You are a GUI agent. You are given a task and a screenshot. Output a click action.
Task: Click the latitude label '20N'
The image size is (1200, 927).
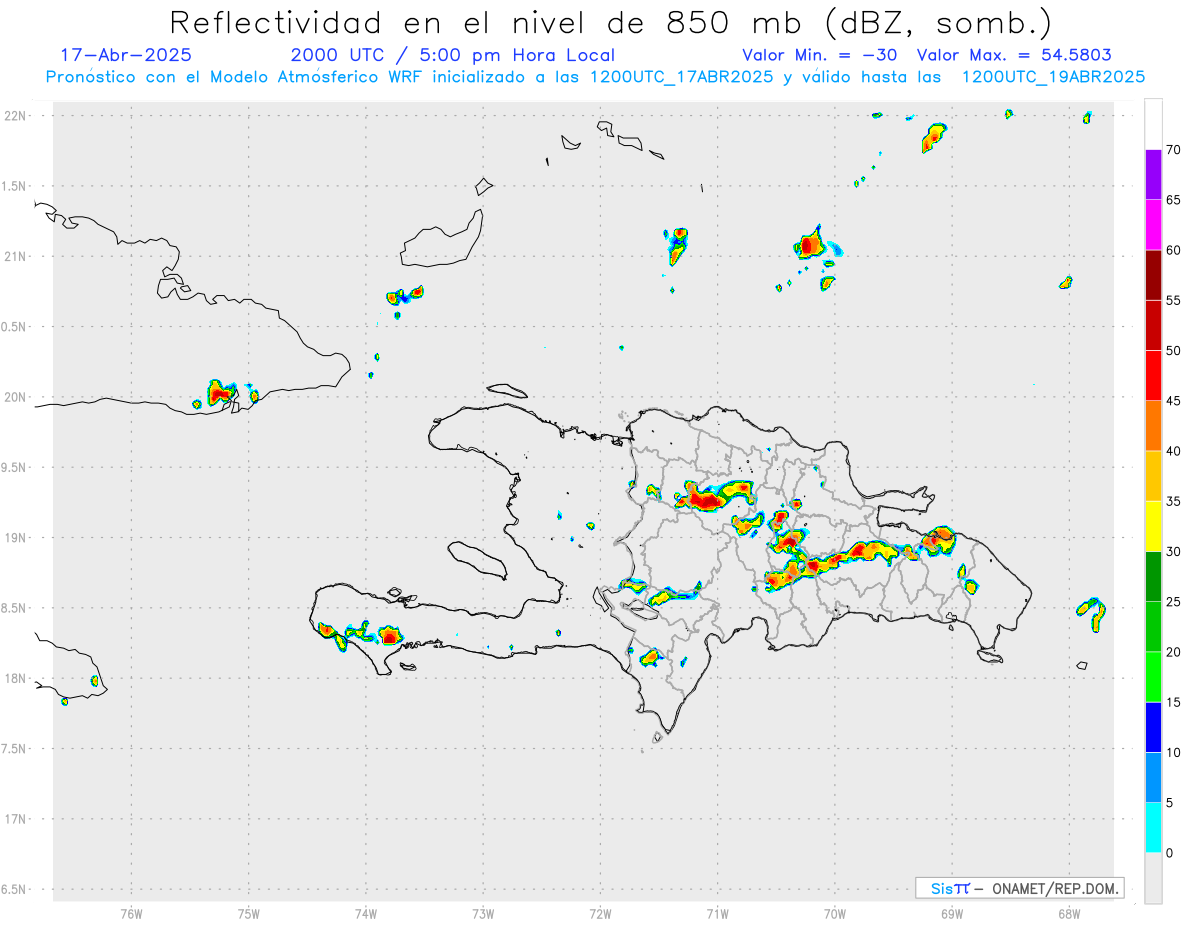(16, 398)
